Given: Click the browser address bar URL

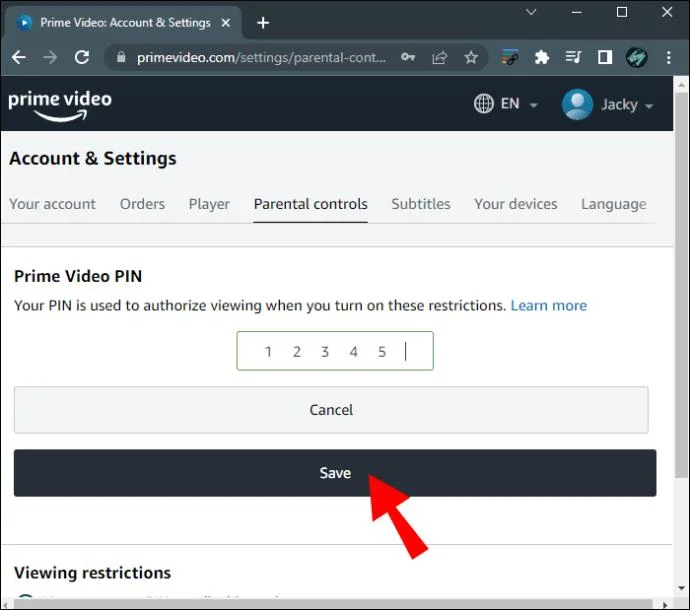Looking at the screenshot, I should [x=261, y=57].
